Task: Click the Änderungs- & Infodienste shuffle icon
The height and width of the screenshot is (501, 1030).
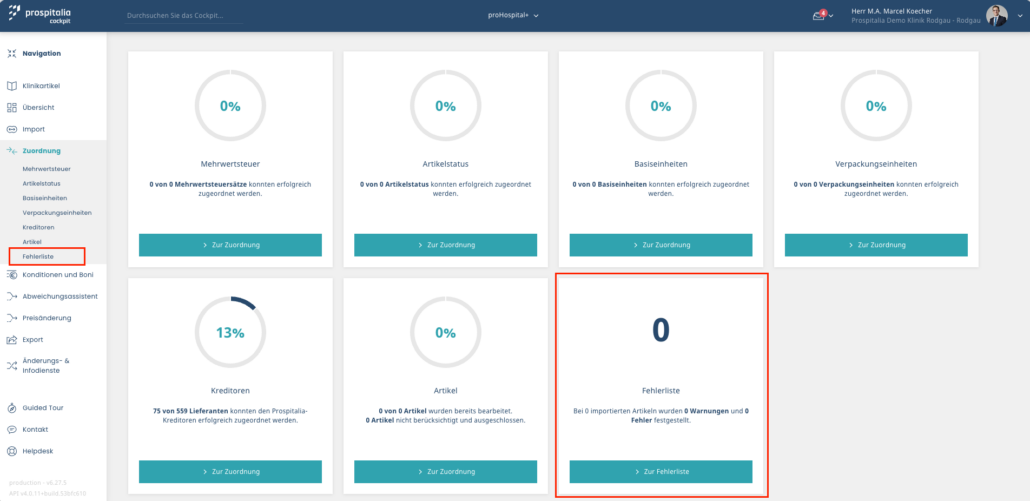Action: 11,366
